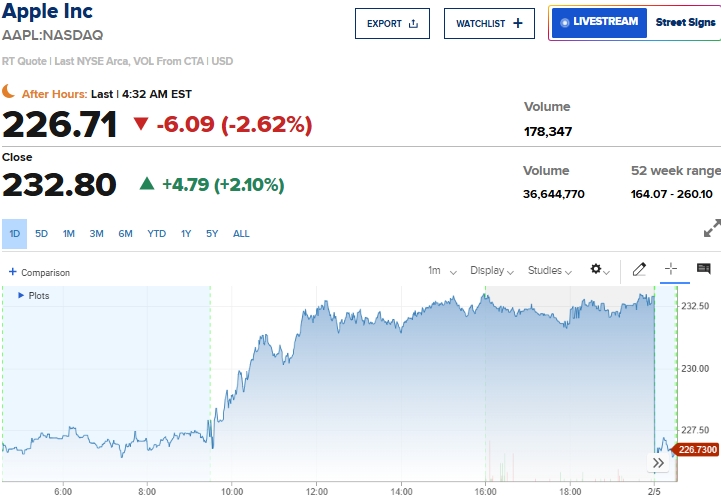Click the plus icon on Watchlist
This screenshot has width=721, height=499.
point(517,23)
